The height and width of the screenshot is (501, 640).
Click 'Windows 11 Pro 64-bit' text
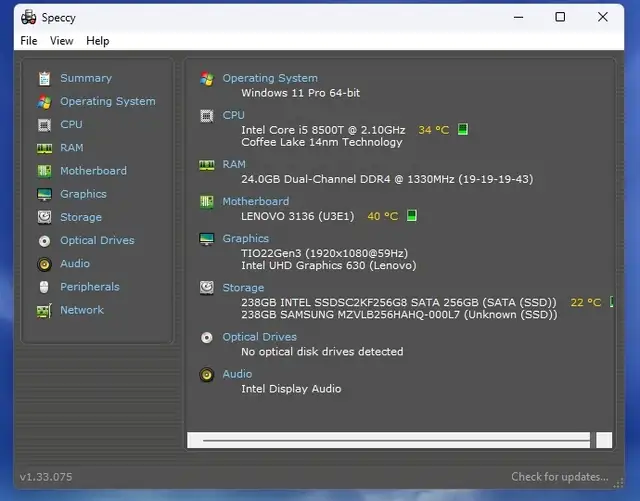(x=300, y=93)
